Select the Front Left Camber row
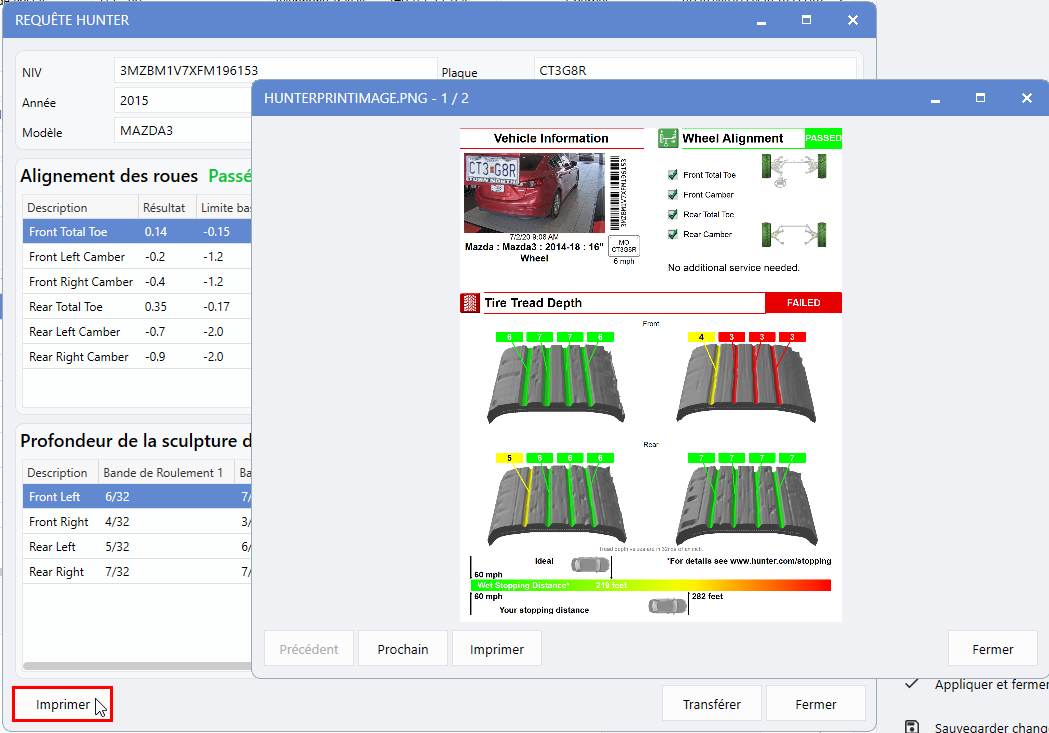This screenshot has width=1049, height=733. [x=137, y=257]
